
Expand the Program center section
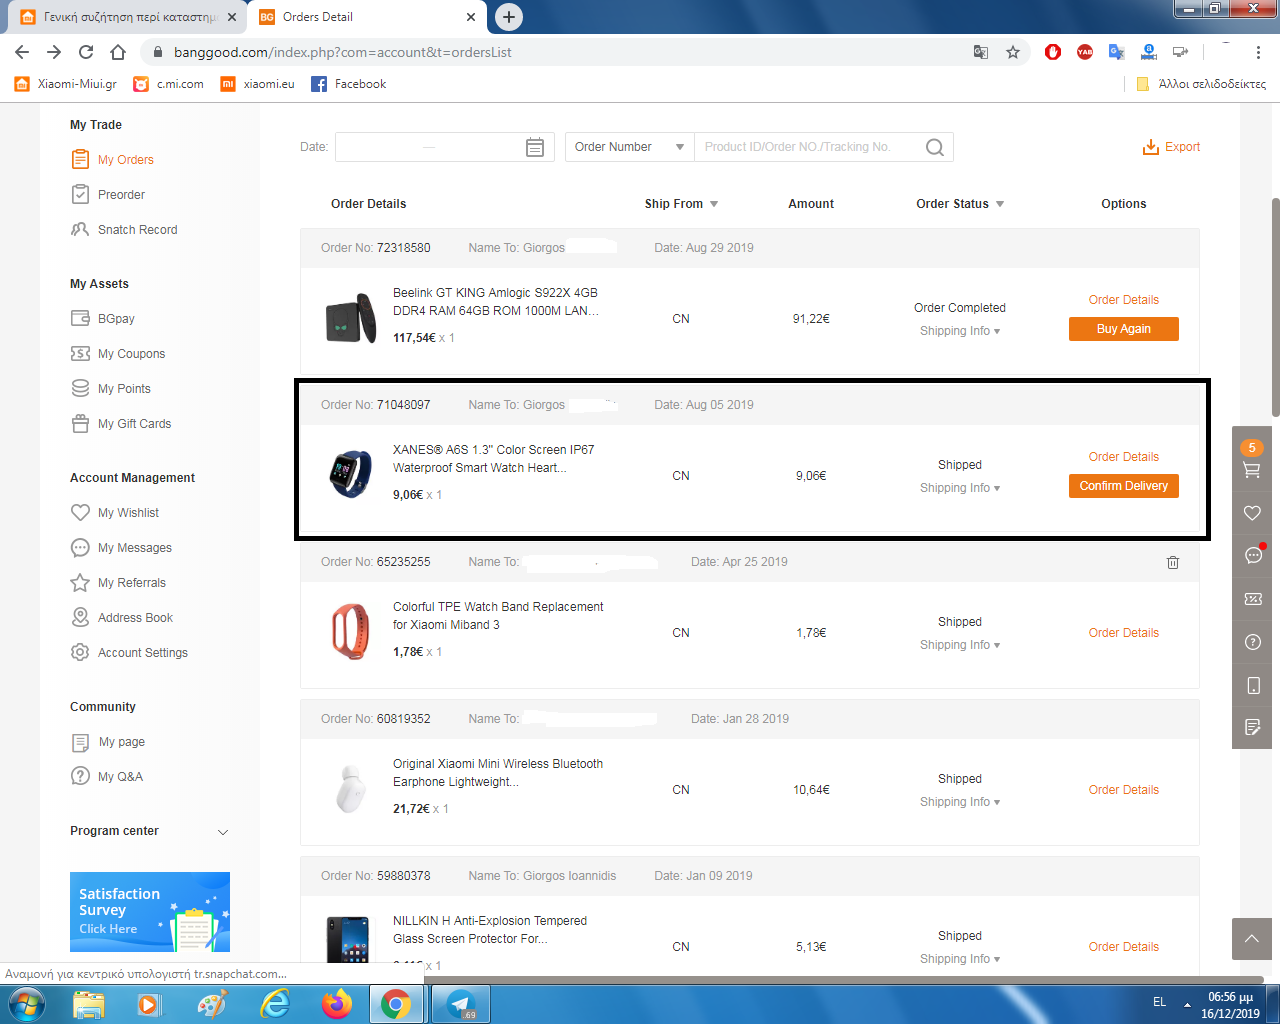point(223,832)
